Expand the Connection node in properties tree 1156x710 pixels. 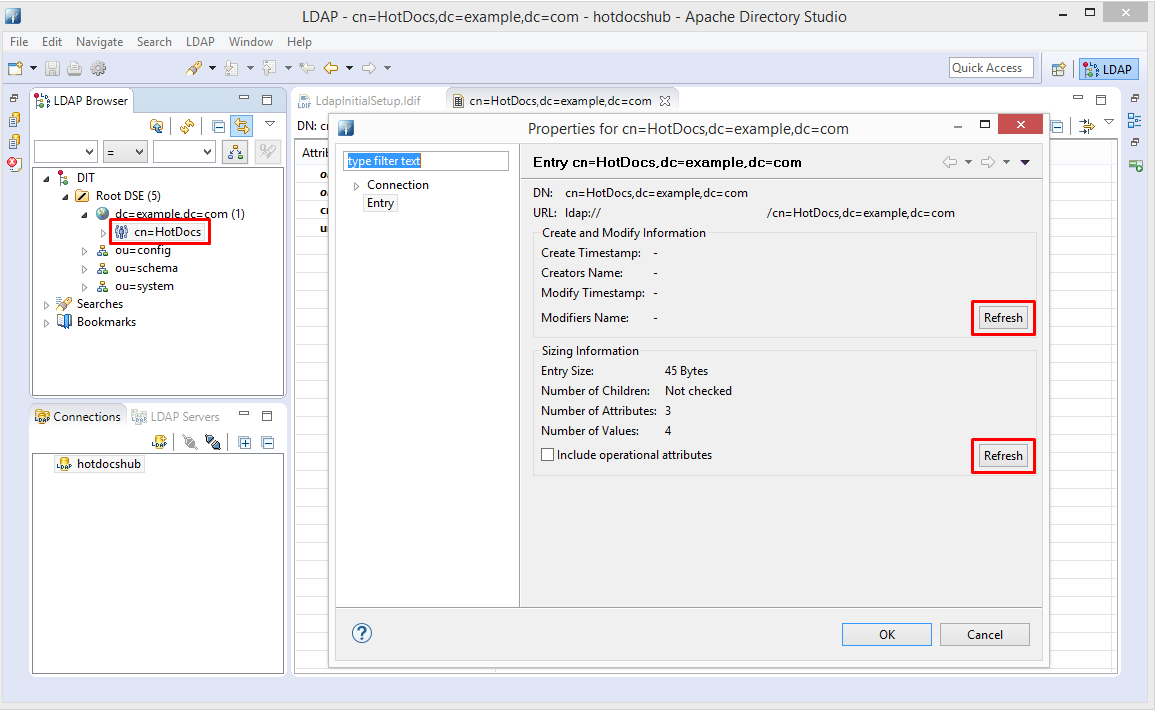357,186
